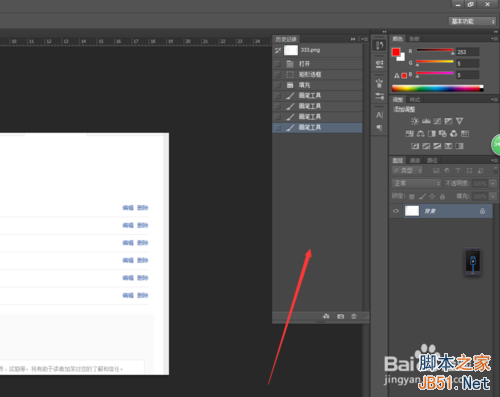The image size is (500, 397).
Task: Expand the layer filter 类型 dropdown
Action: pos(407,170)
